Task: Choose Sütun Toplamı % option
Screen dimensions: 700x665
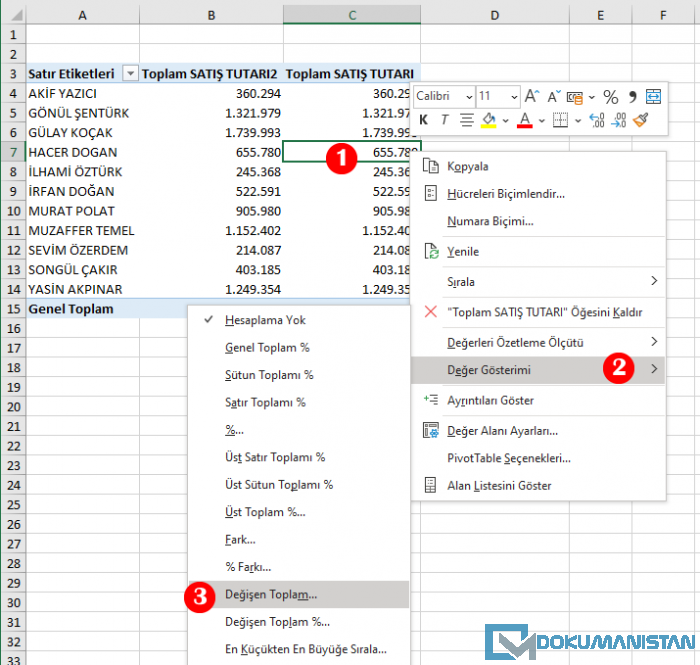Action: (x=269, y=375)
